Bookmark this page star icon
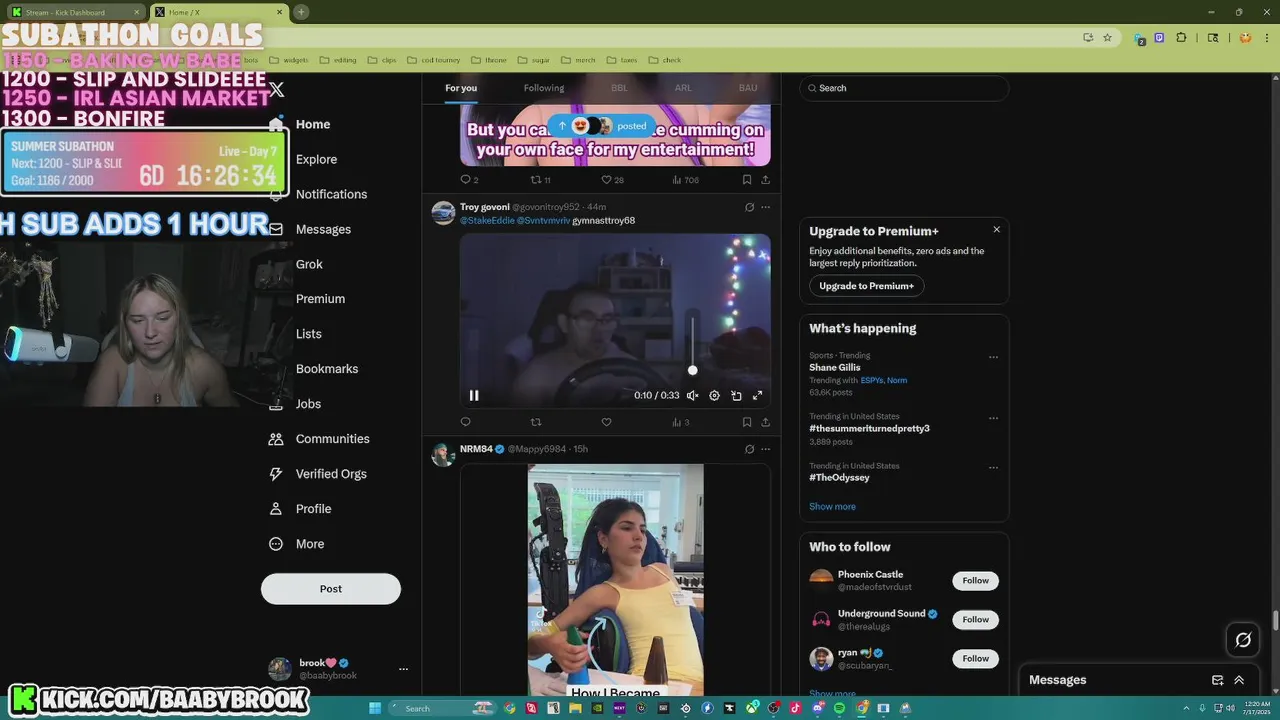1280x720 pixels. click(x=1107, y=38)
